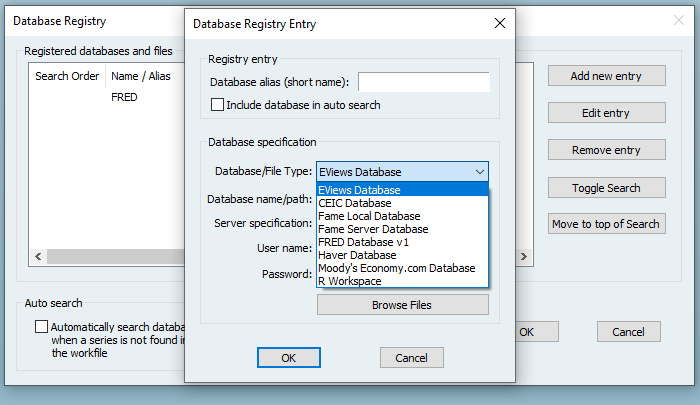This screenshot has width=700, height=405.
Task: Choose Fame Local Database option
Action: pos(369,216)
